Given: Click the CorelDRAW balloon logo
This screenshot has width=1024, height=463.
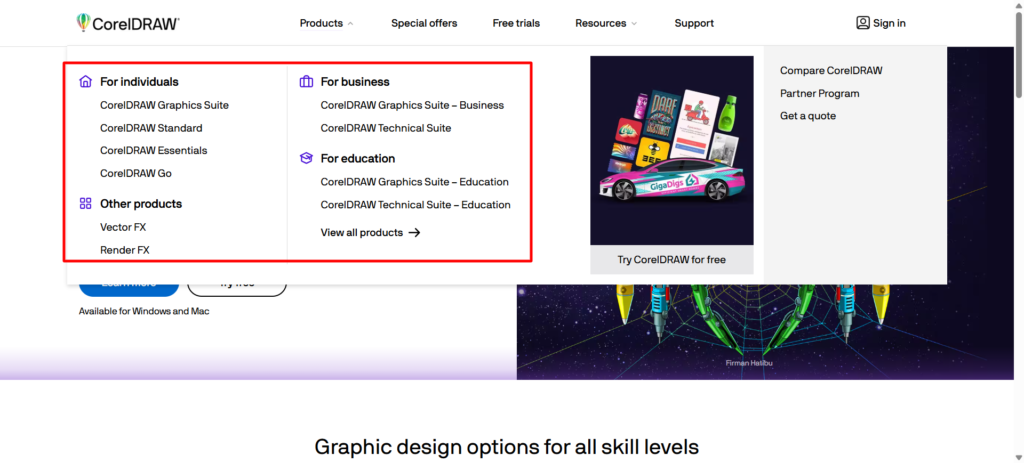Looking at the screenshot, I should coord(83,23).
